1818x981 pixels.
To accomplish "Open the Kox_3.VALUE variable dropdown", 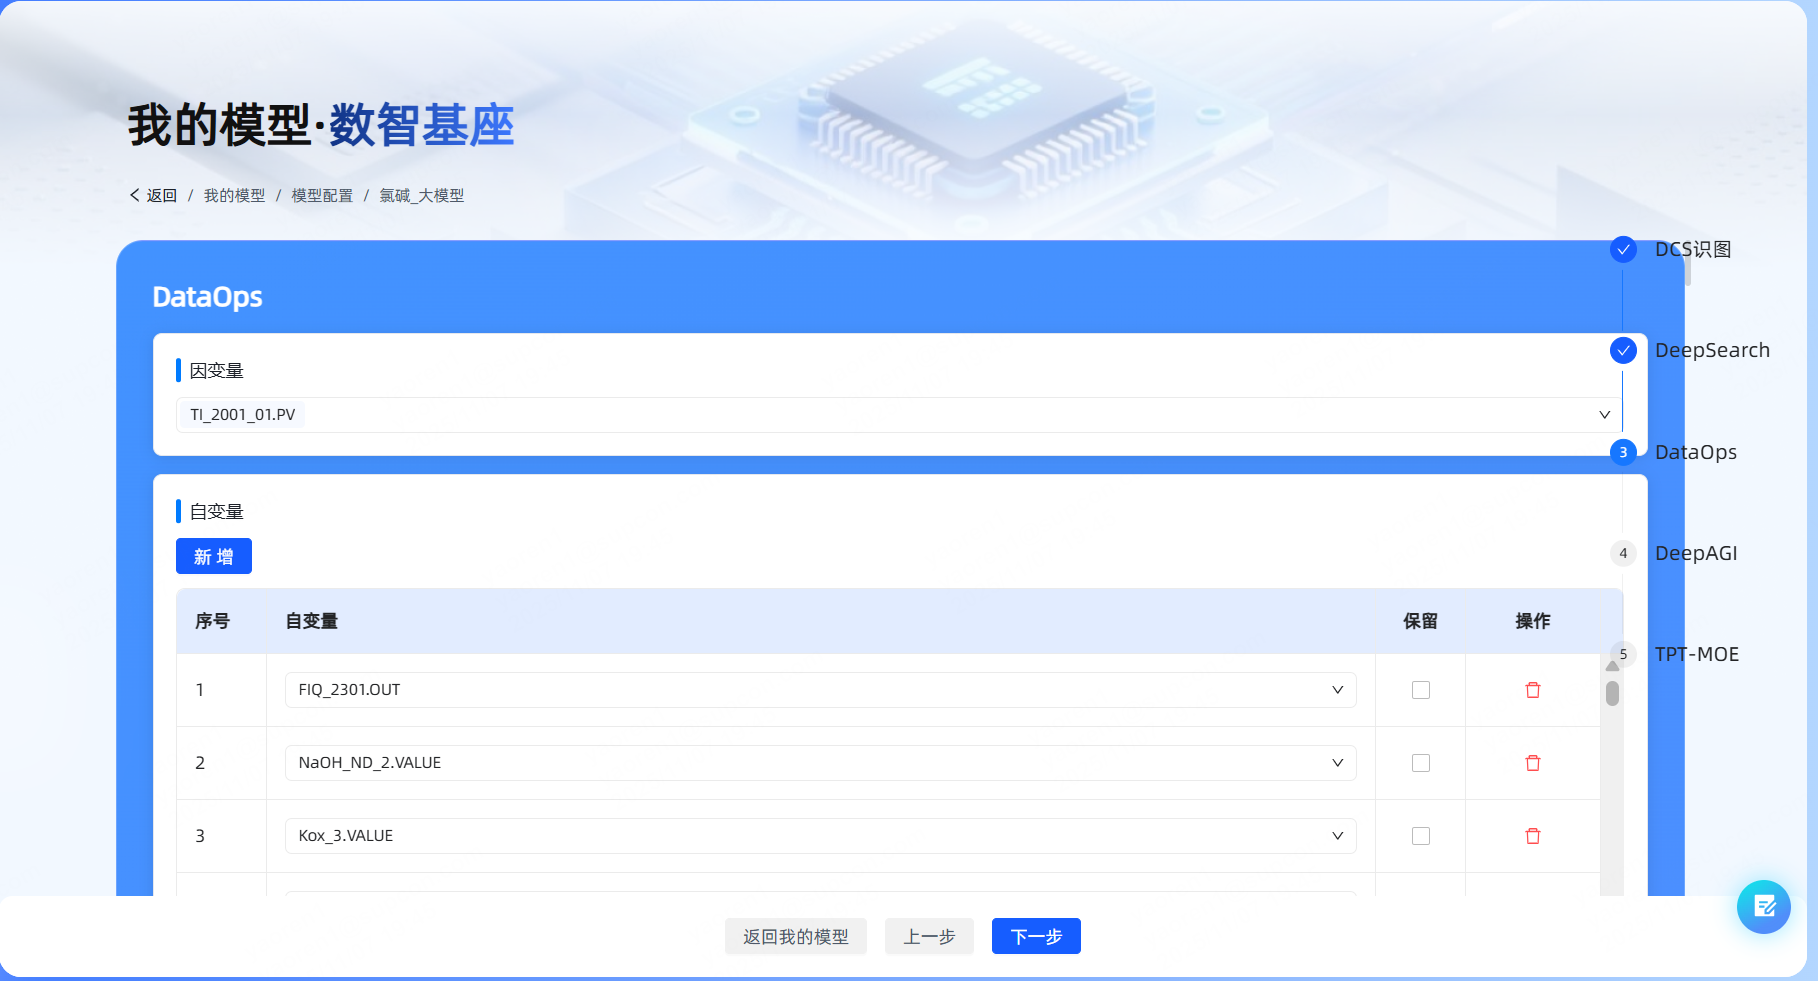I will (1337, 836).
